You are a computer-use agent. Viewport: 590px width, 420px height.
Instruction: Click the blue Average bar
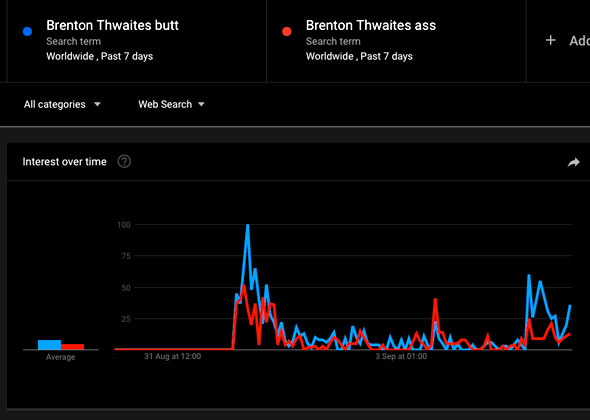(49, 345)
